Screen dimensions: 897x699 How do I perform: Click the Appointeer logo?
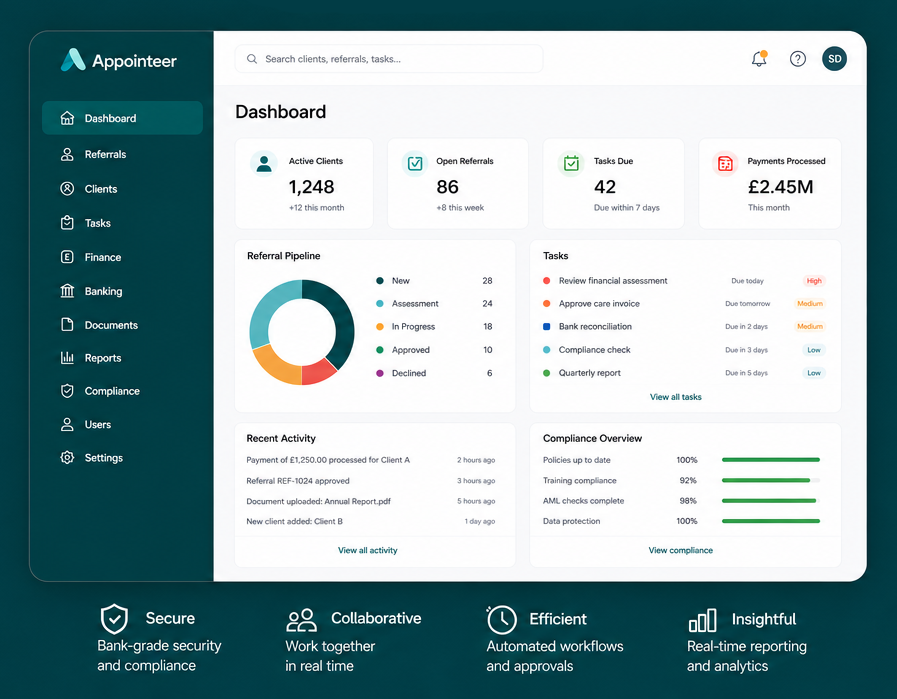pos(119,60)
